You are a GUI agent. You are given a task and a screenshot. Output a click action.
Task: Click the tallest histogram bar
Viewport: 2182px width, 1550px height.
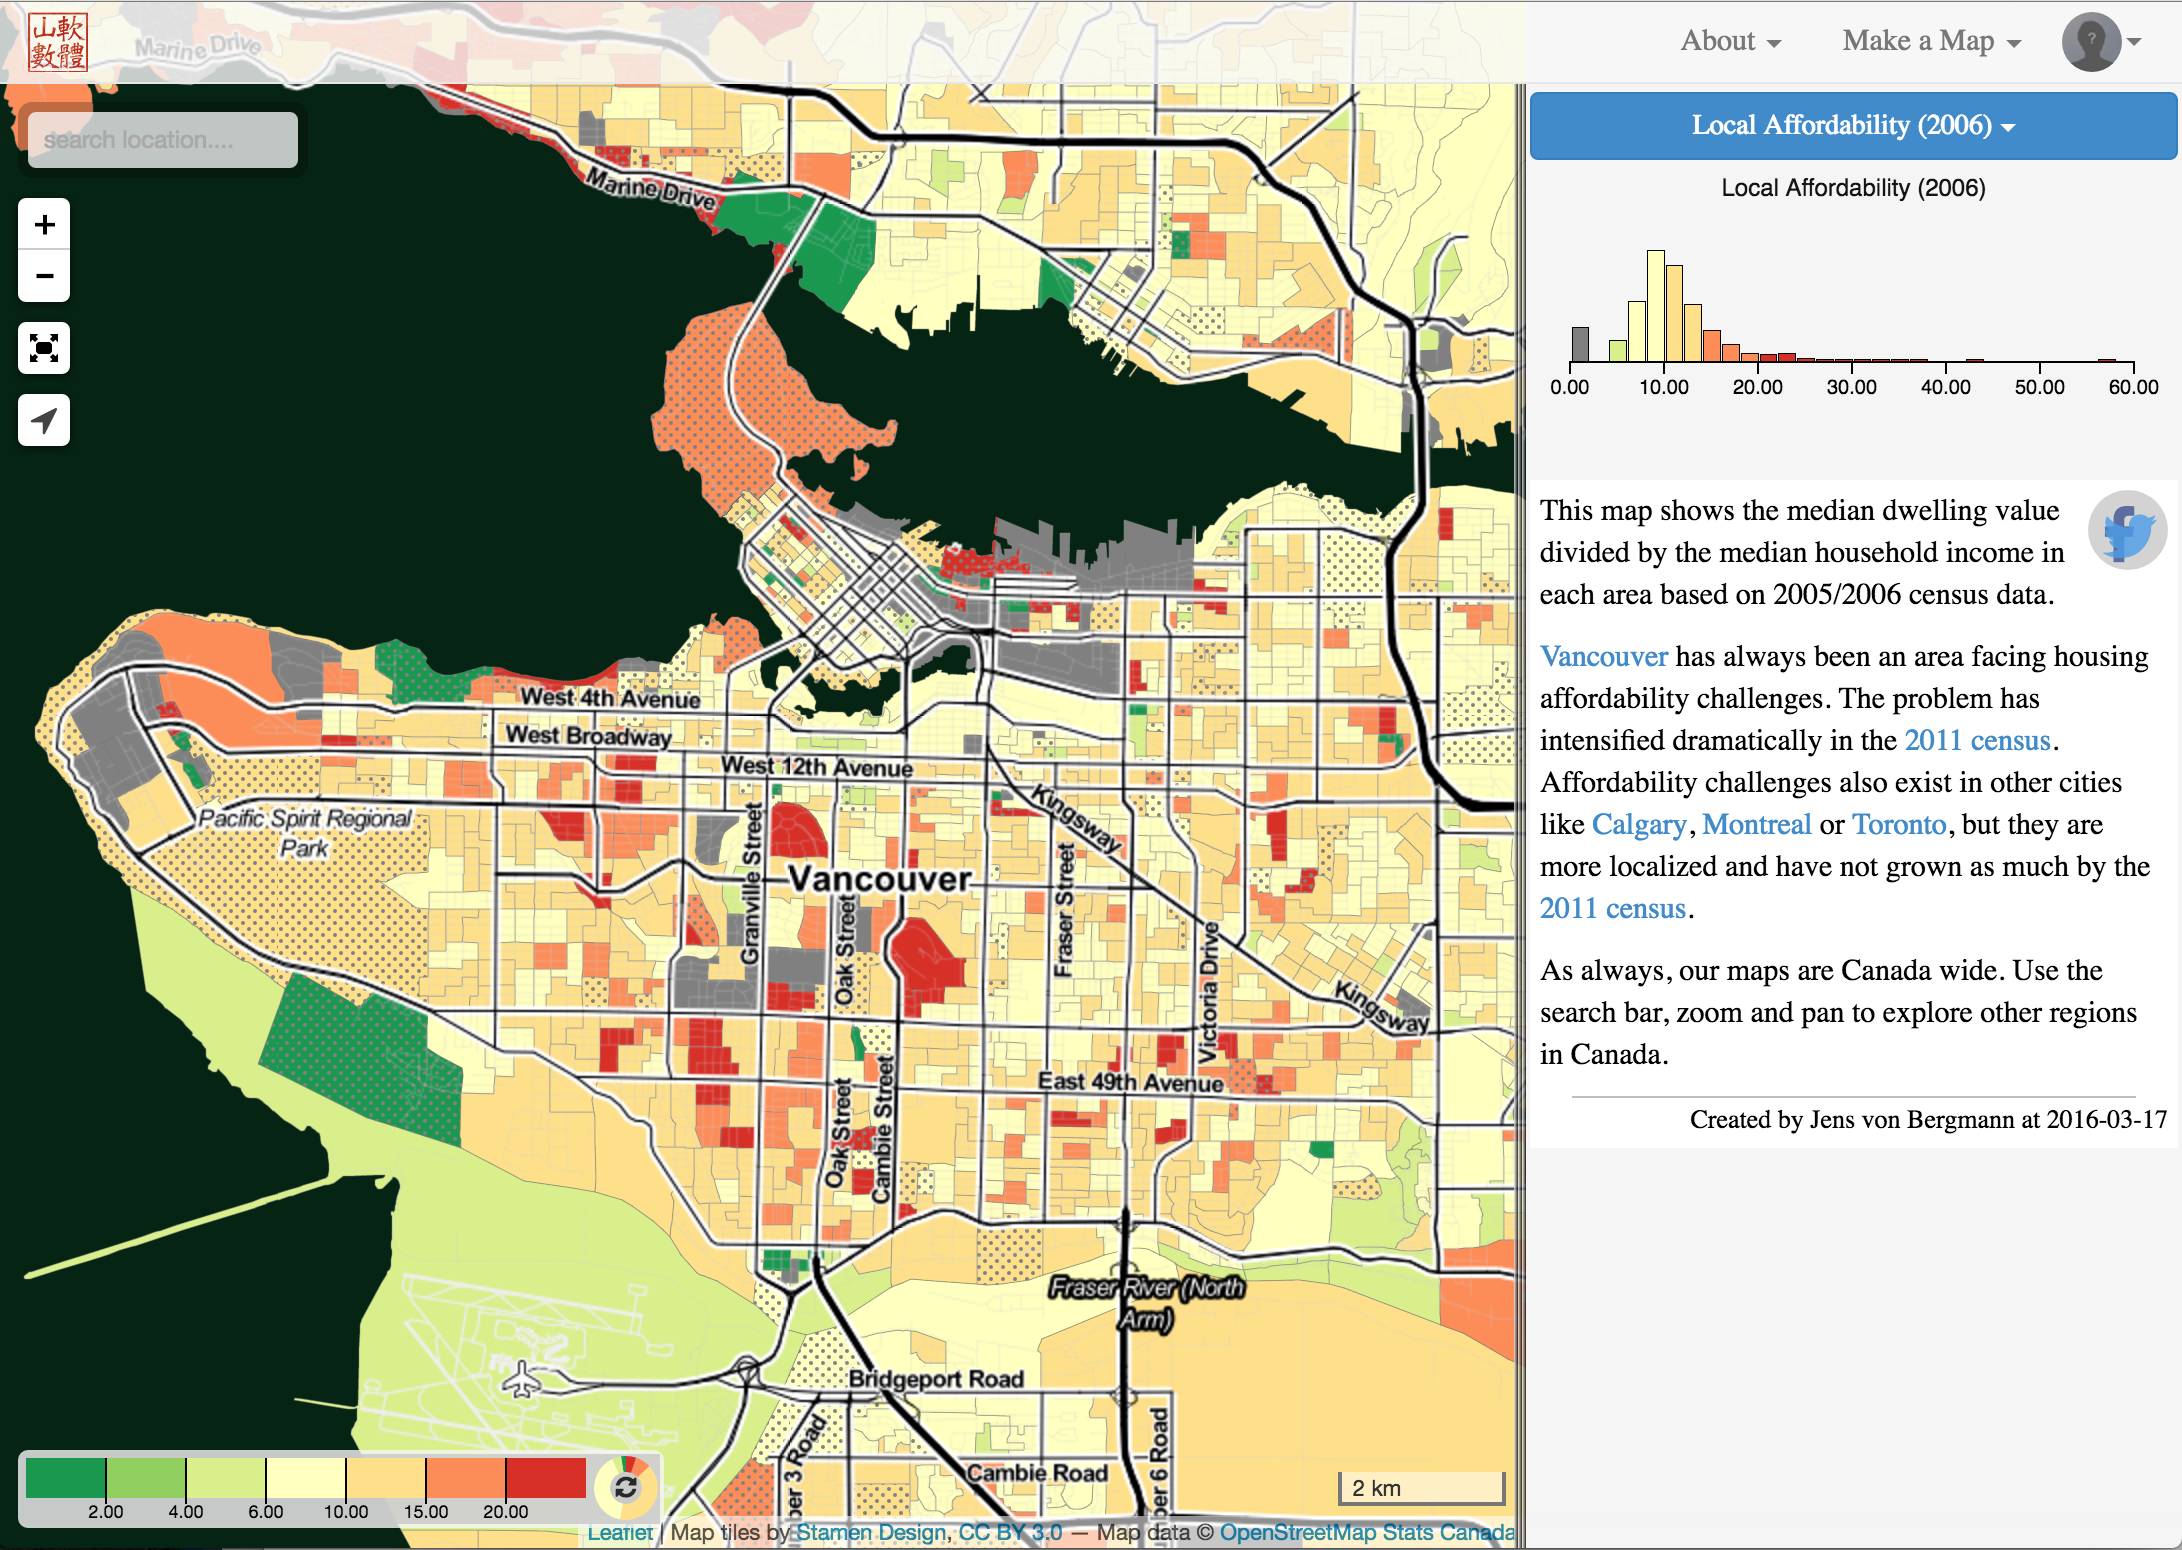click(1656, 305)
